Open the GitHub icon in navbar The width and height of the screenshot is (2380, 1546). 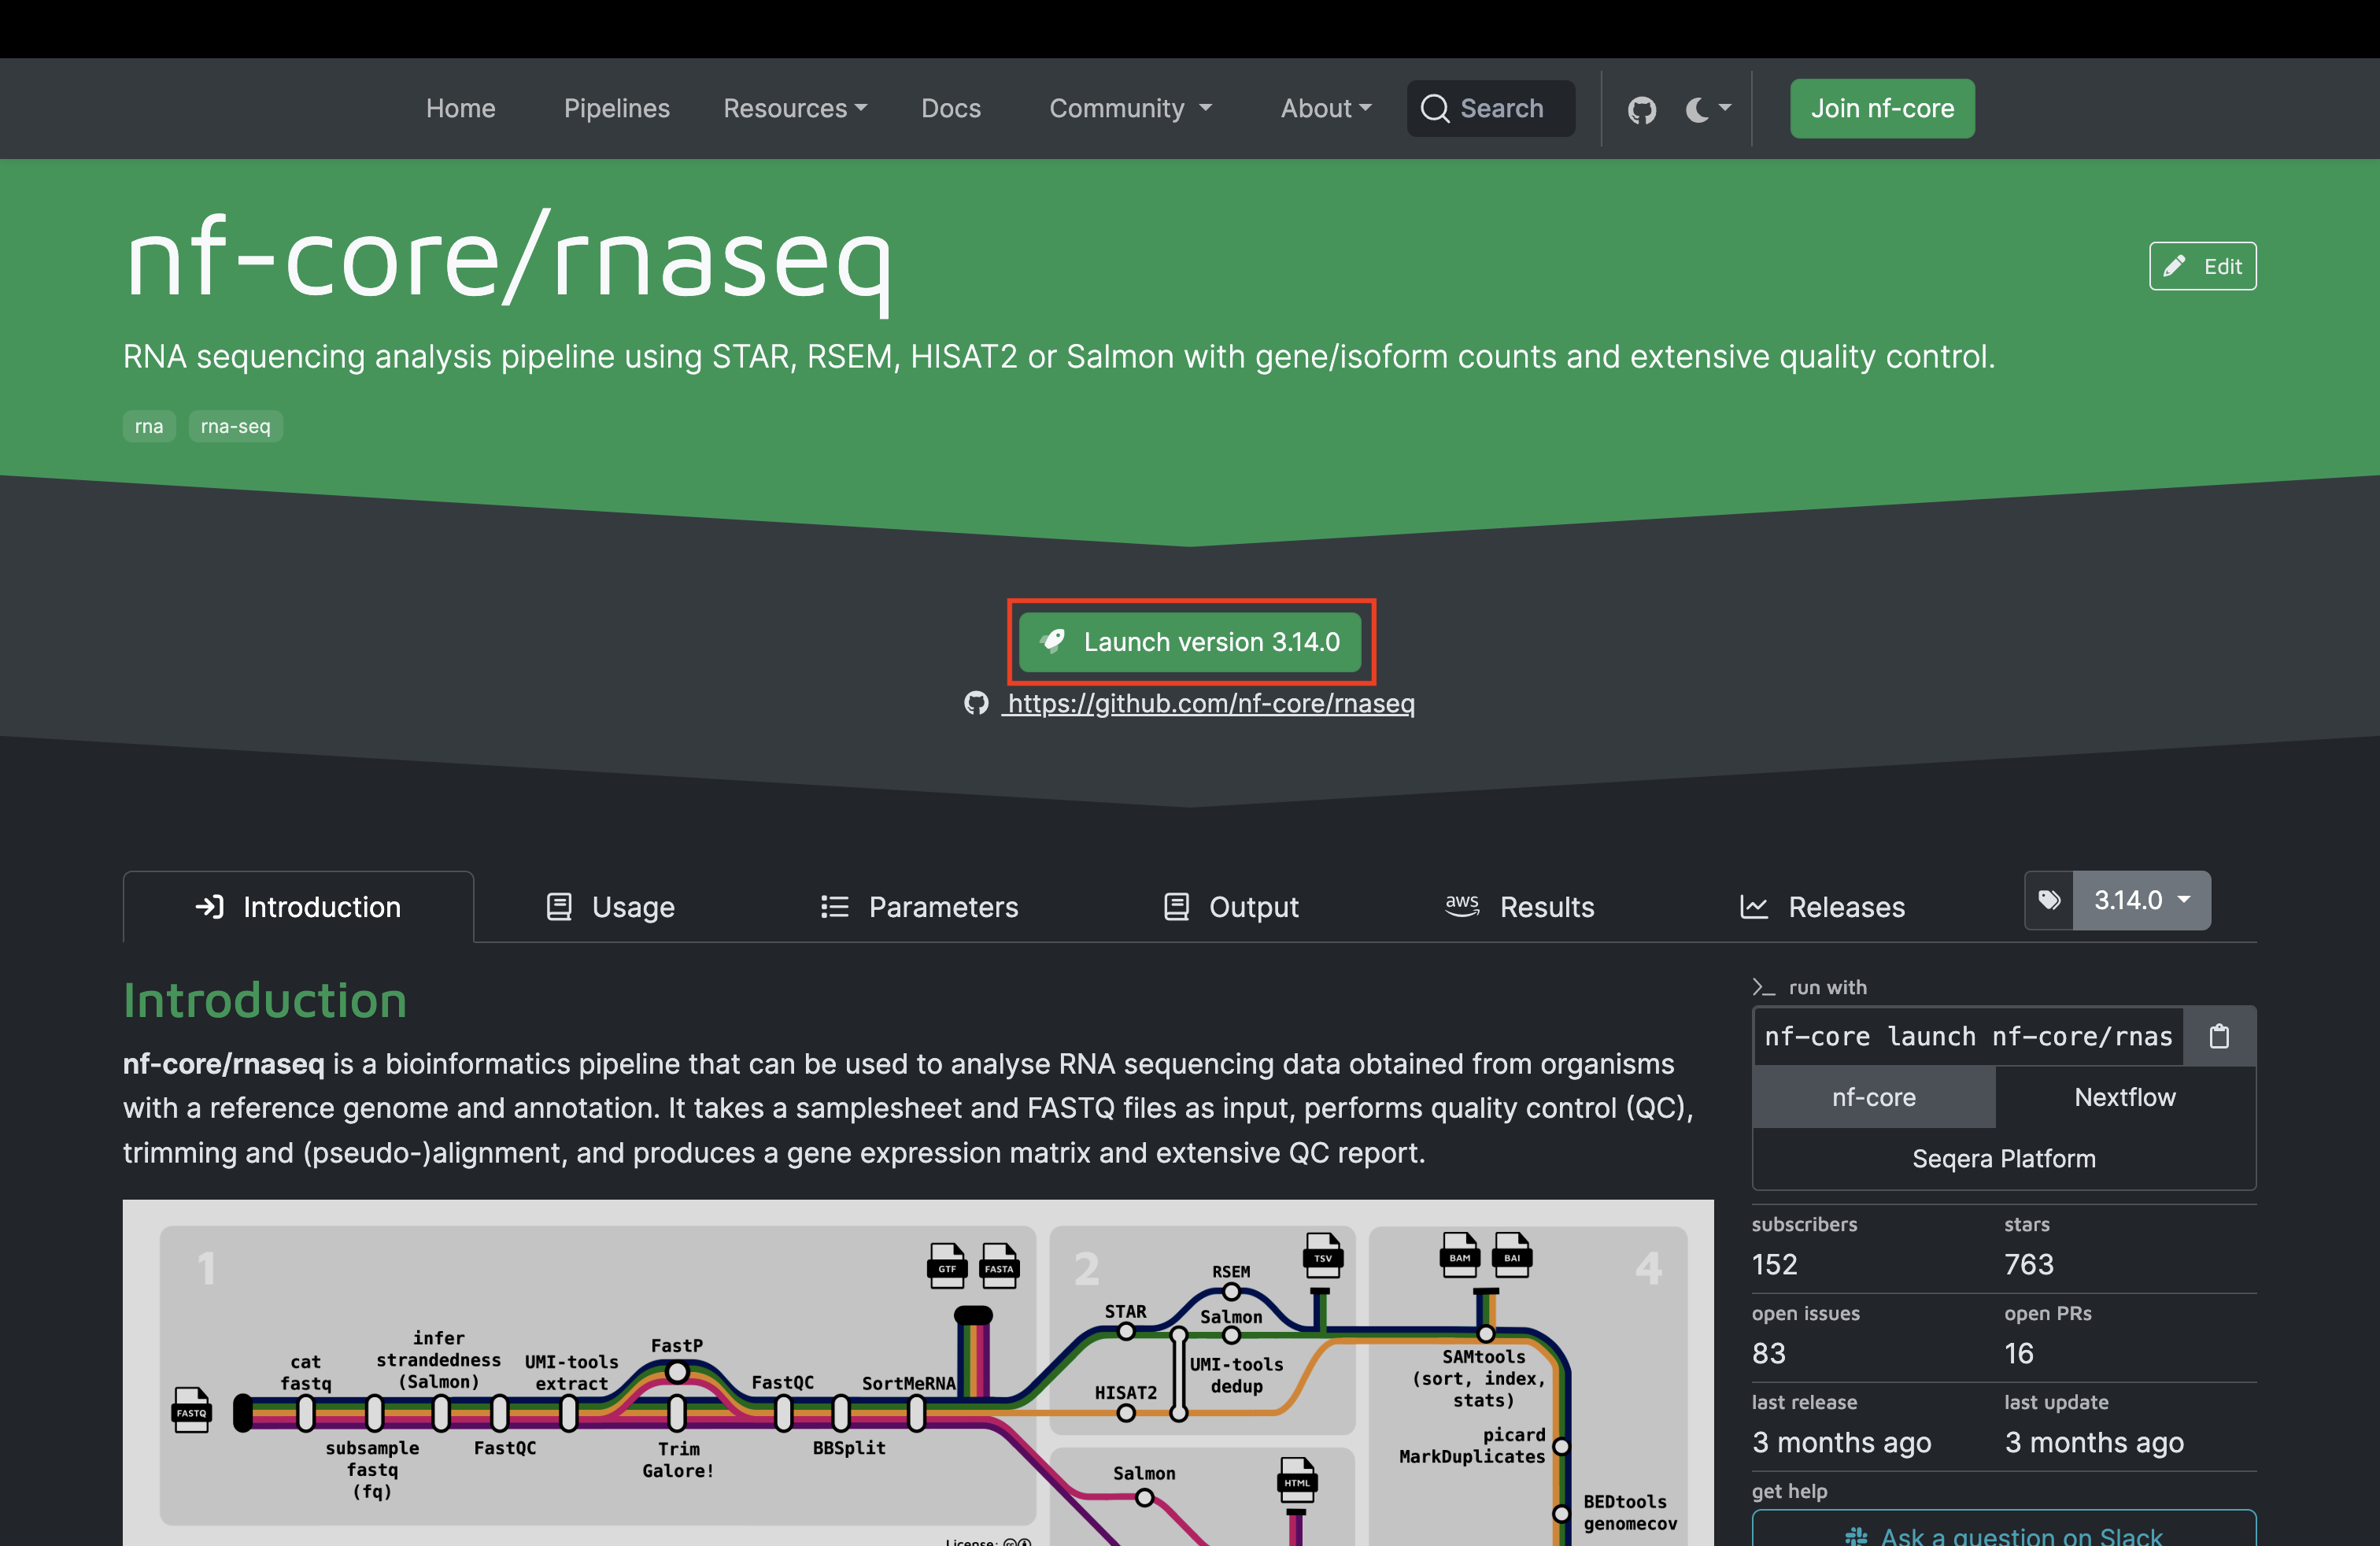coord(1641,109)
